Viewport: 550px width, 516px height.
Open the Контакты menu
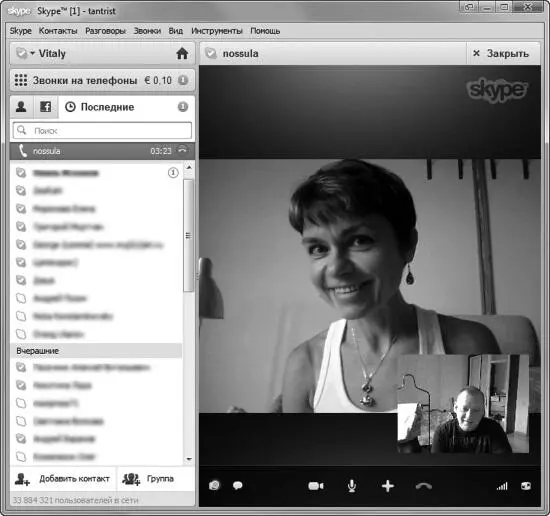tap(58, 31)
